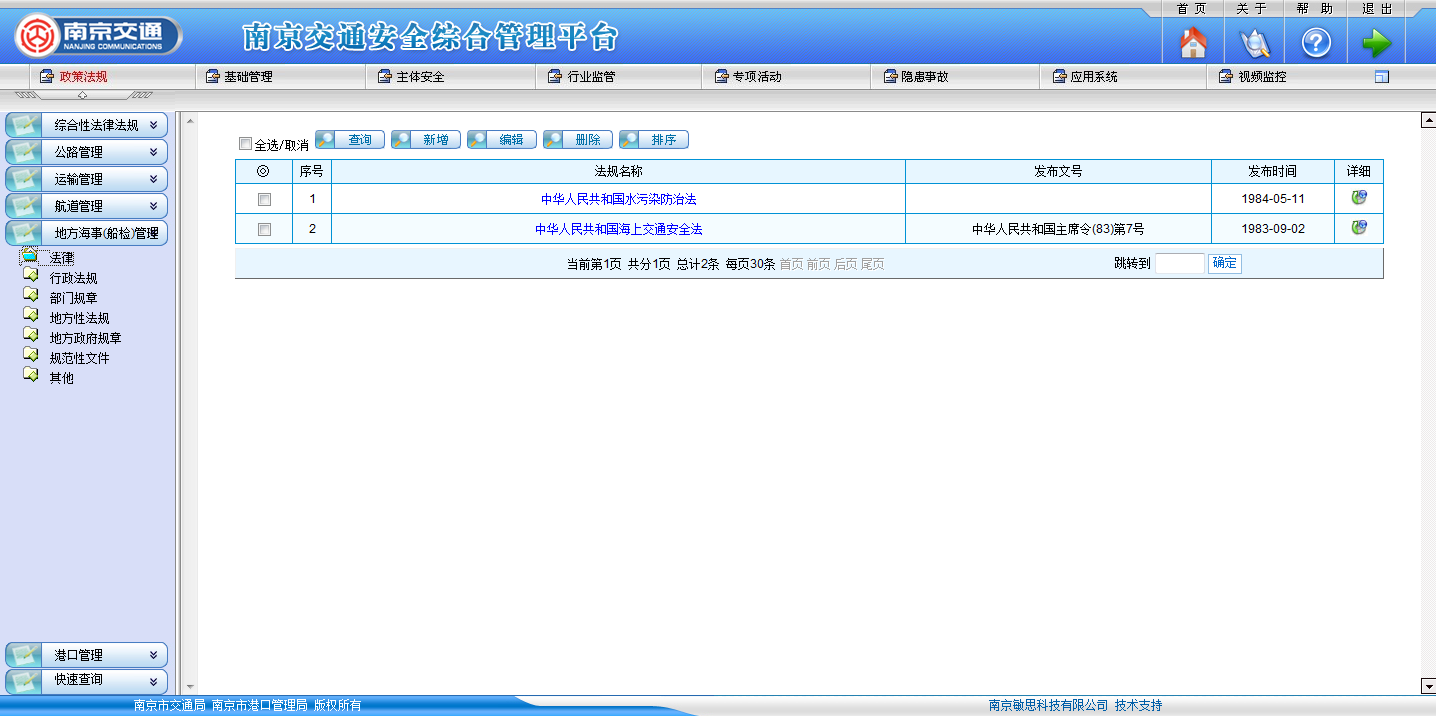Click the 新增 button
This screenshot has height=716, width=1436.
[426, 140]
